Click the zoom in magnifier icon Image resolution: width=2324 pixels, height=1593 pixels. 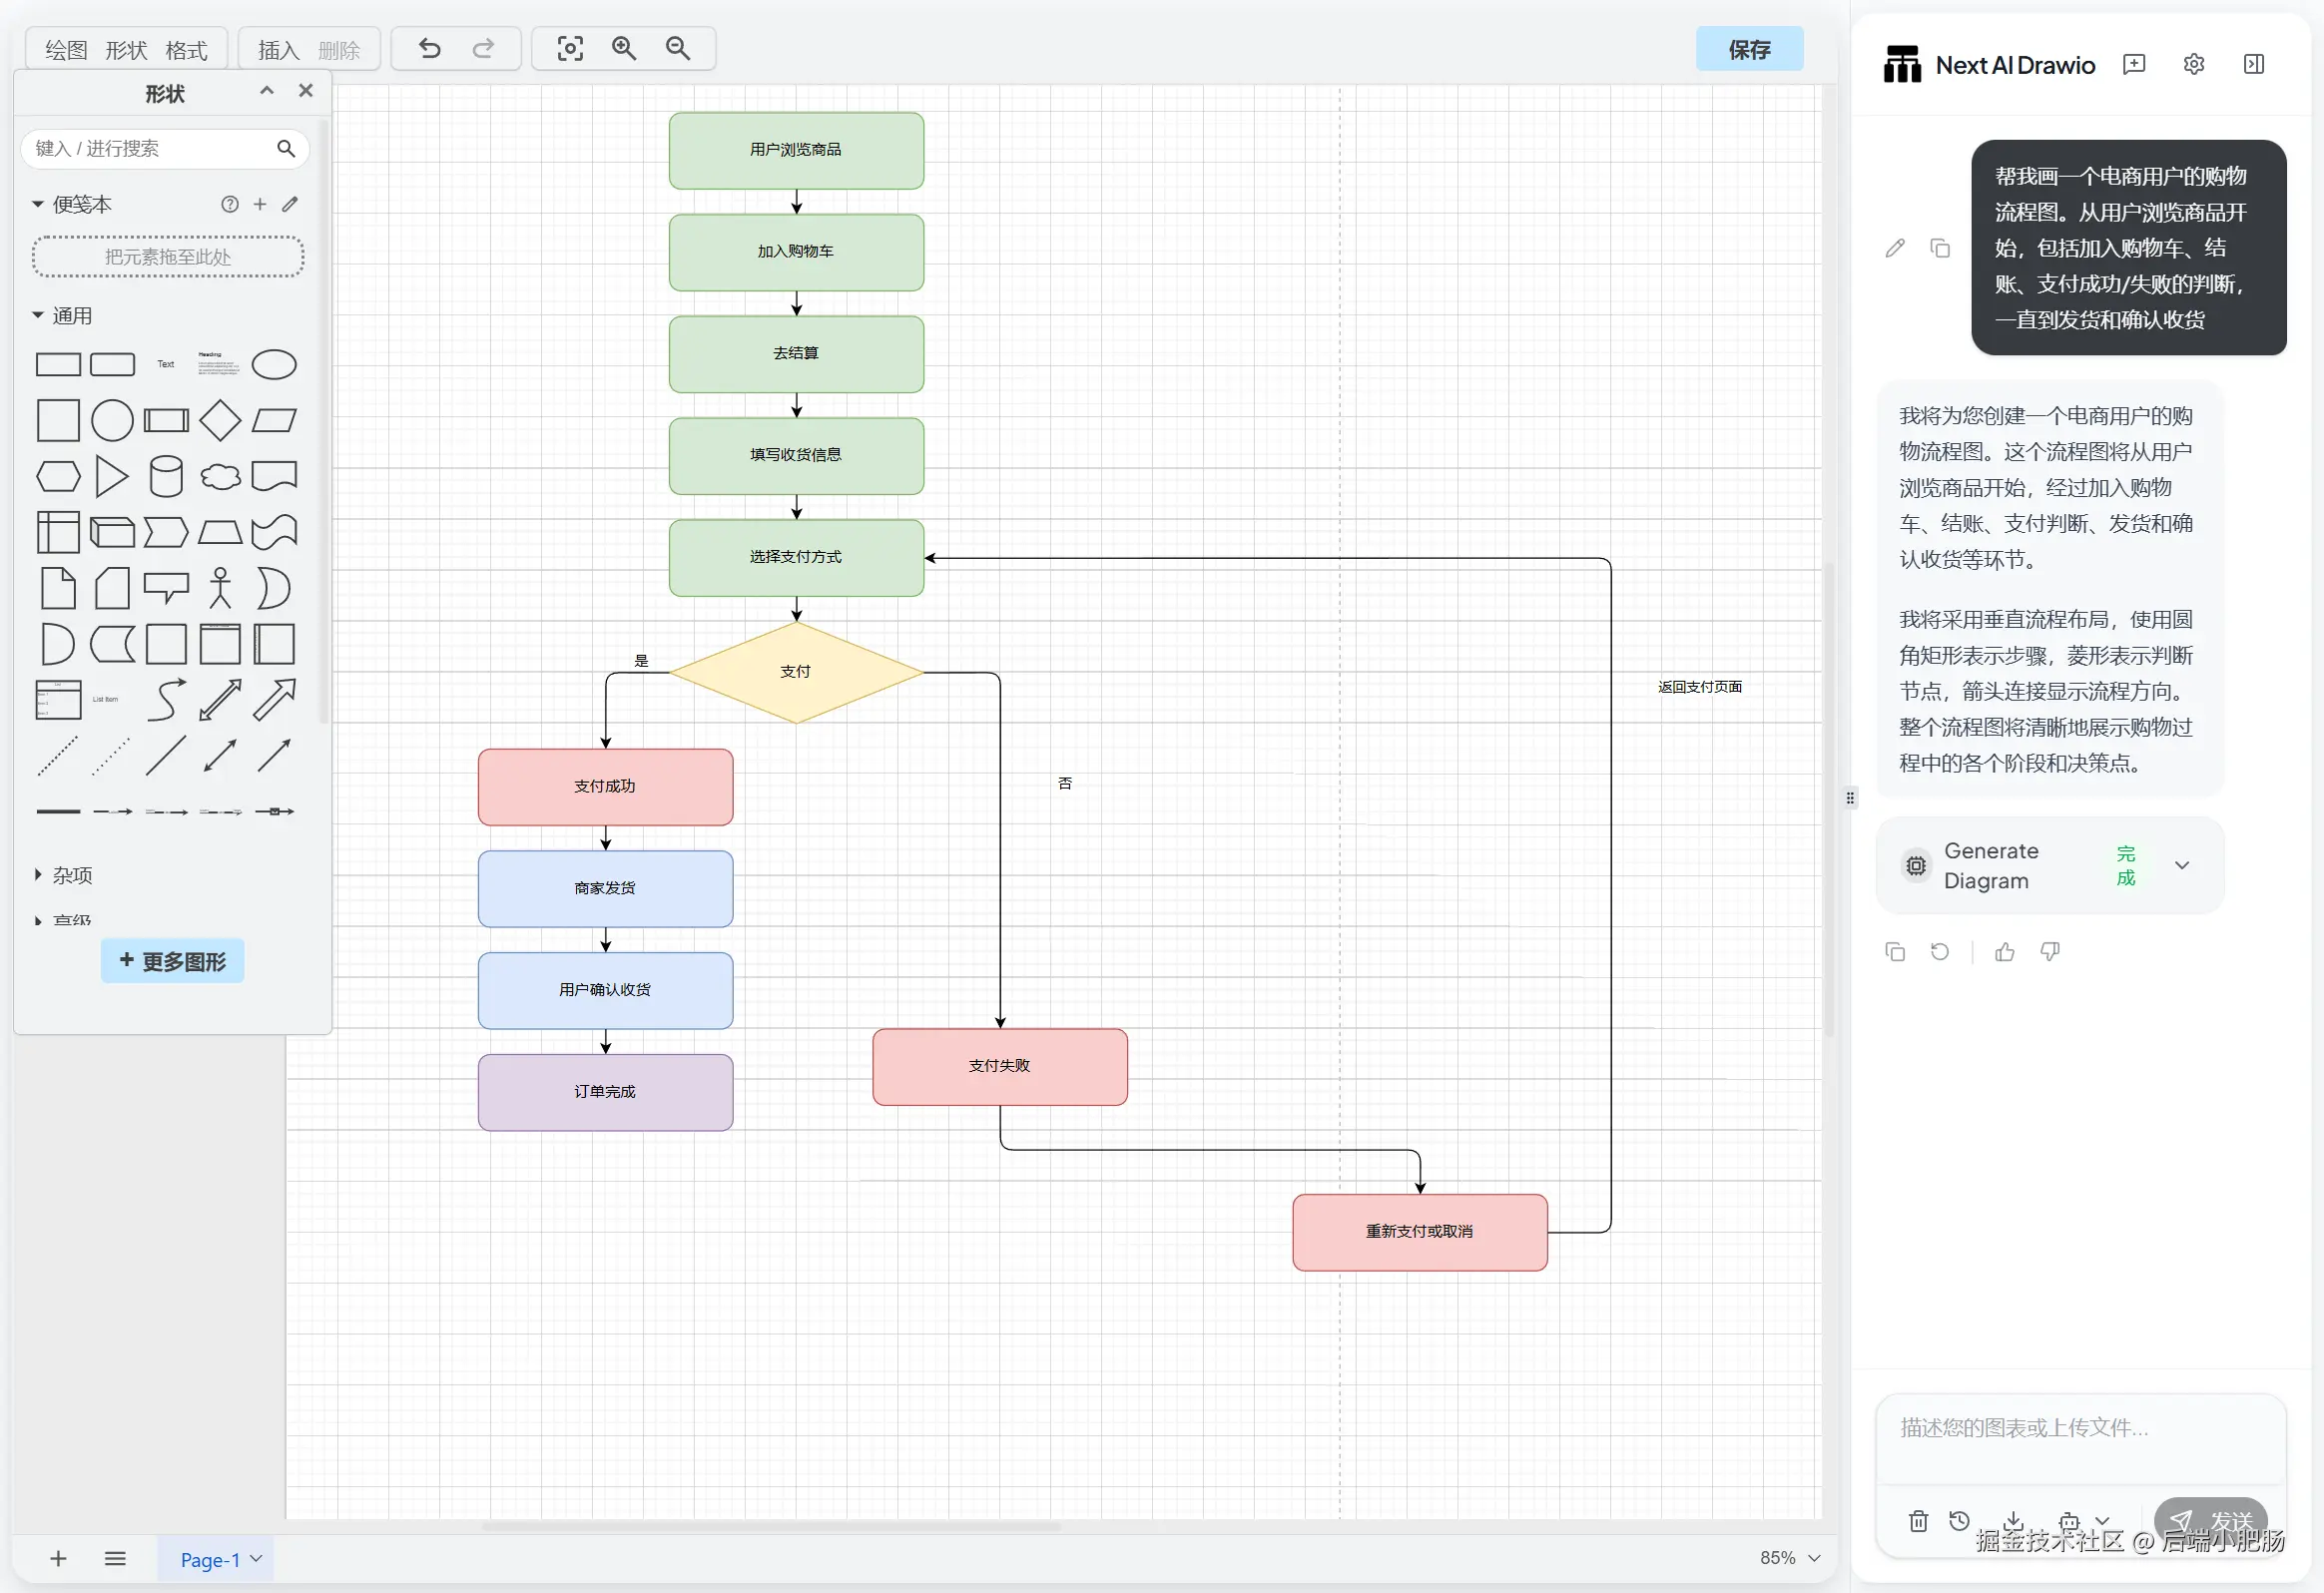click(624, 48)
